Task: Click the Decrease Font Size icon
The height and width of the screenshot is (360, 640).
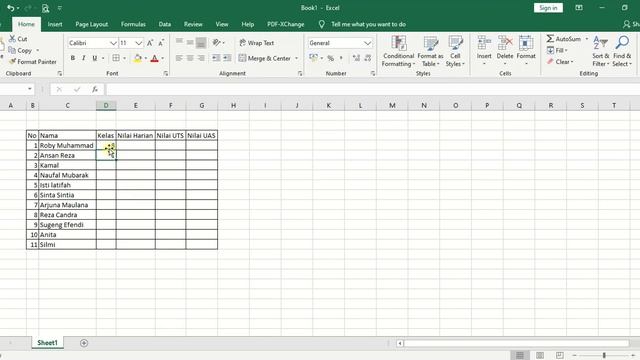Action: click(161, 43)
